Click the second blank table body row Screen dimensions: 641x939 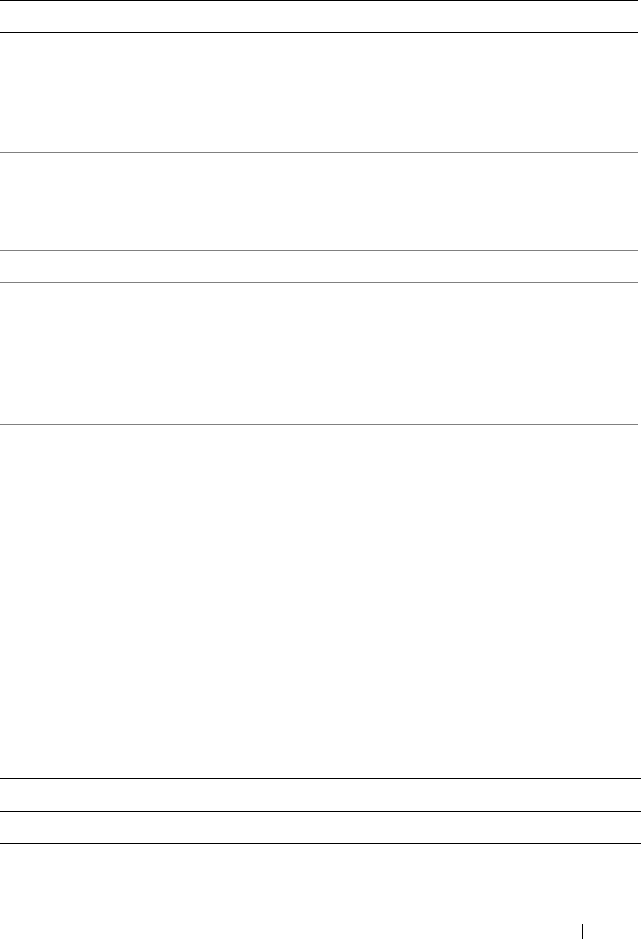coord(320,200)
